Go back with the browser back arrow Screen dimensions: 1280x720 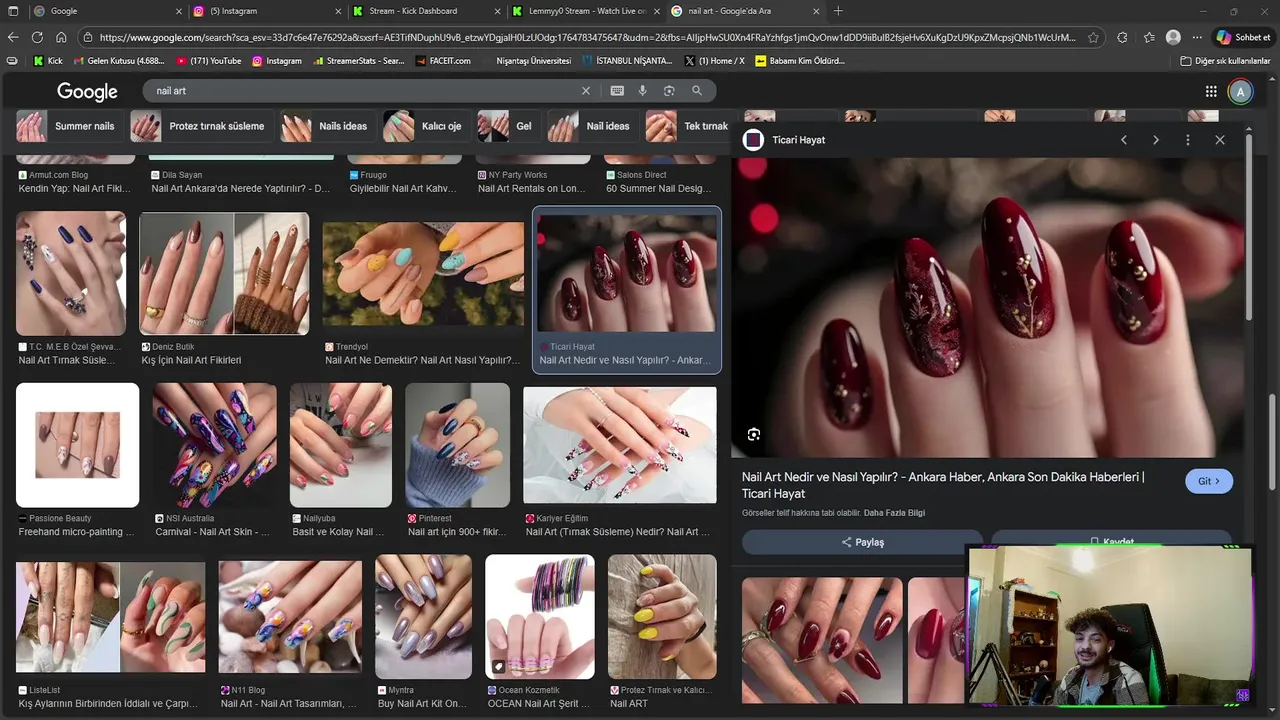pyautogui.click(x=13, y=37)
